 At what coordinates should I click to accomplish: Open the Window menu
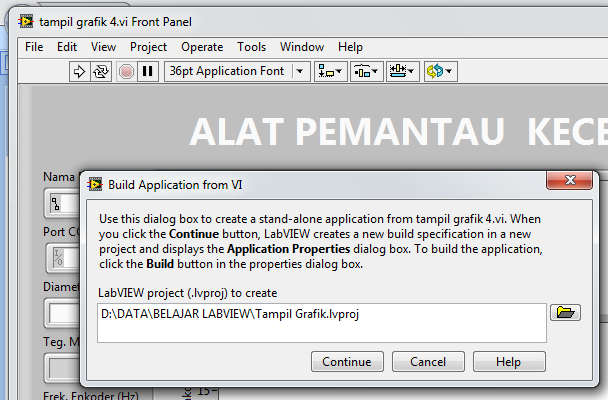302,47
